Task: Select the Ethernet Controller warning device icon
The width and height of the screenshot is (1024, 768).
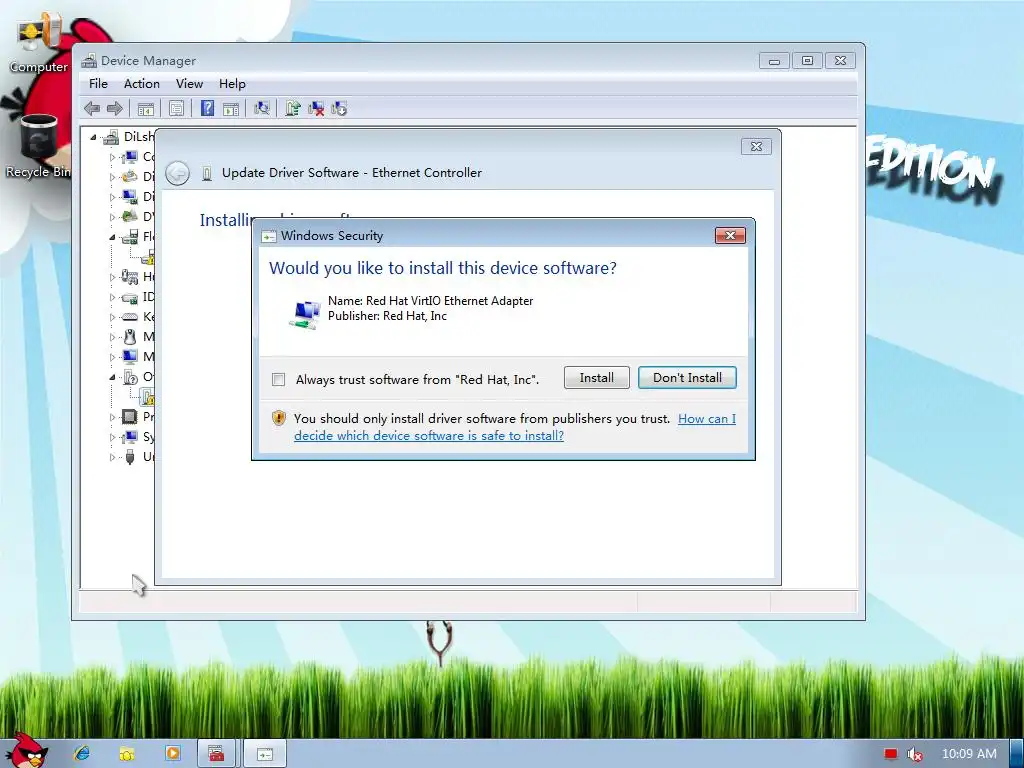Action: pos(148,396)
